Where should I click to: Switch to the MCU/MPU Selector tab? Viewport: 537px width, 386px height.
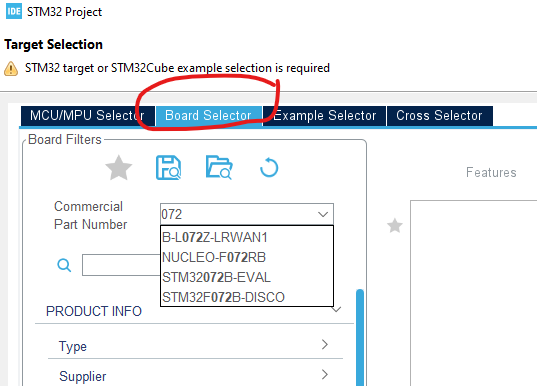pyautogui.click(x=87, y=116)
